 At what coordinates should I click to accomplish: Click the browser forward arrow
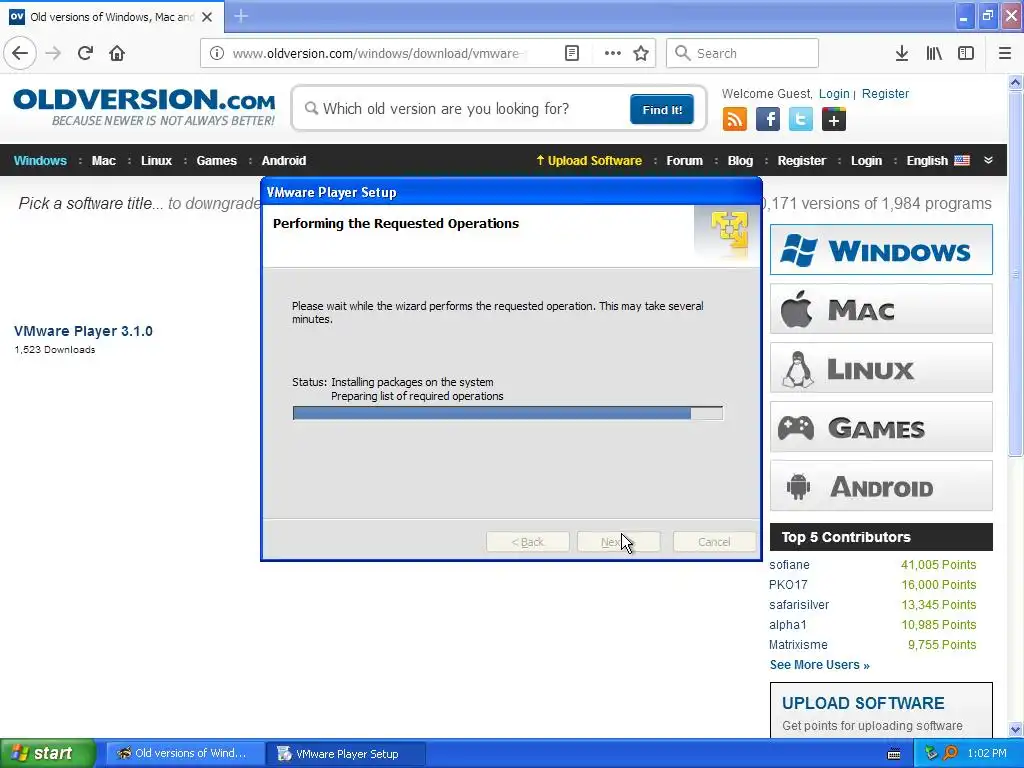(53, 53)
